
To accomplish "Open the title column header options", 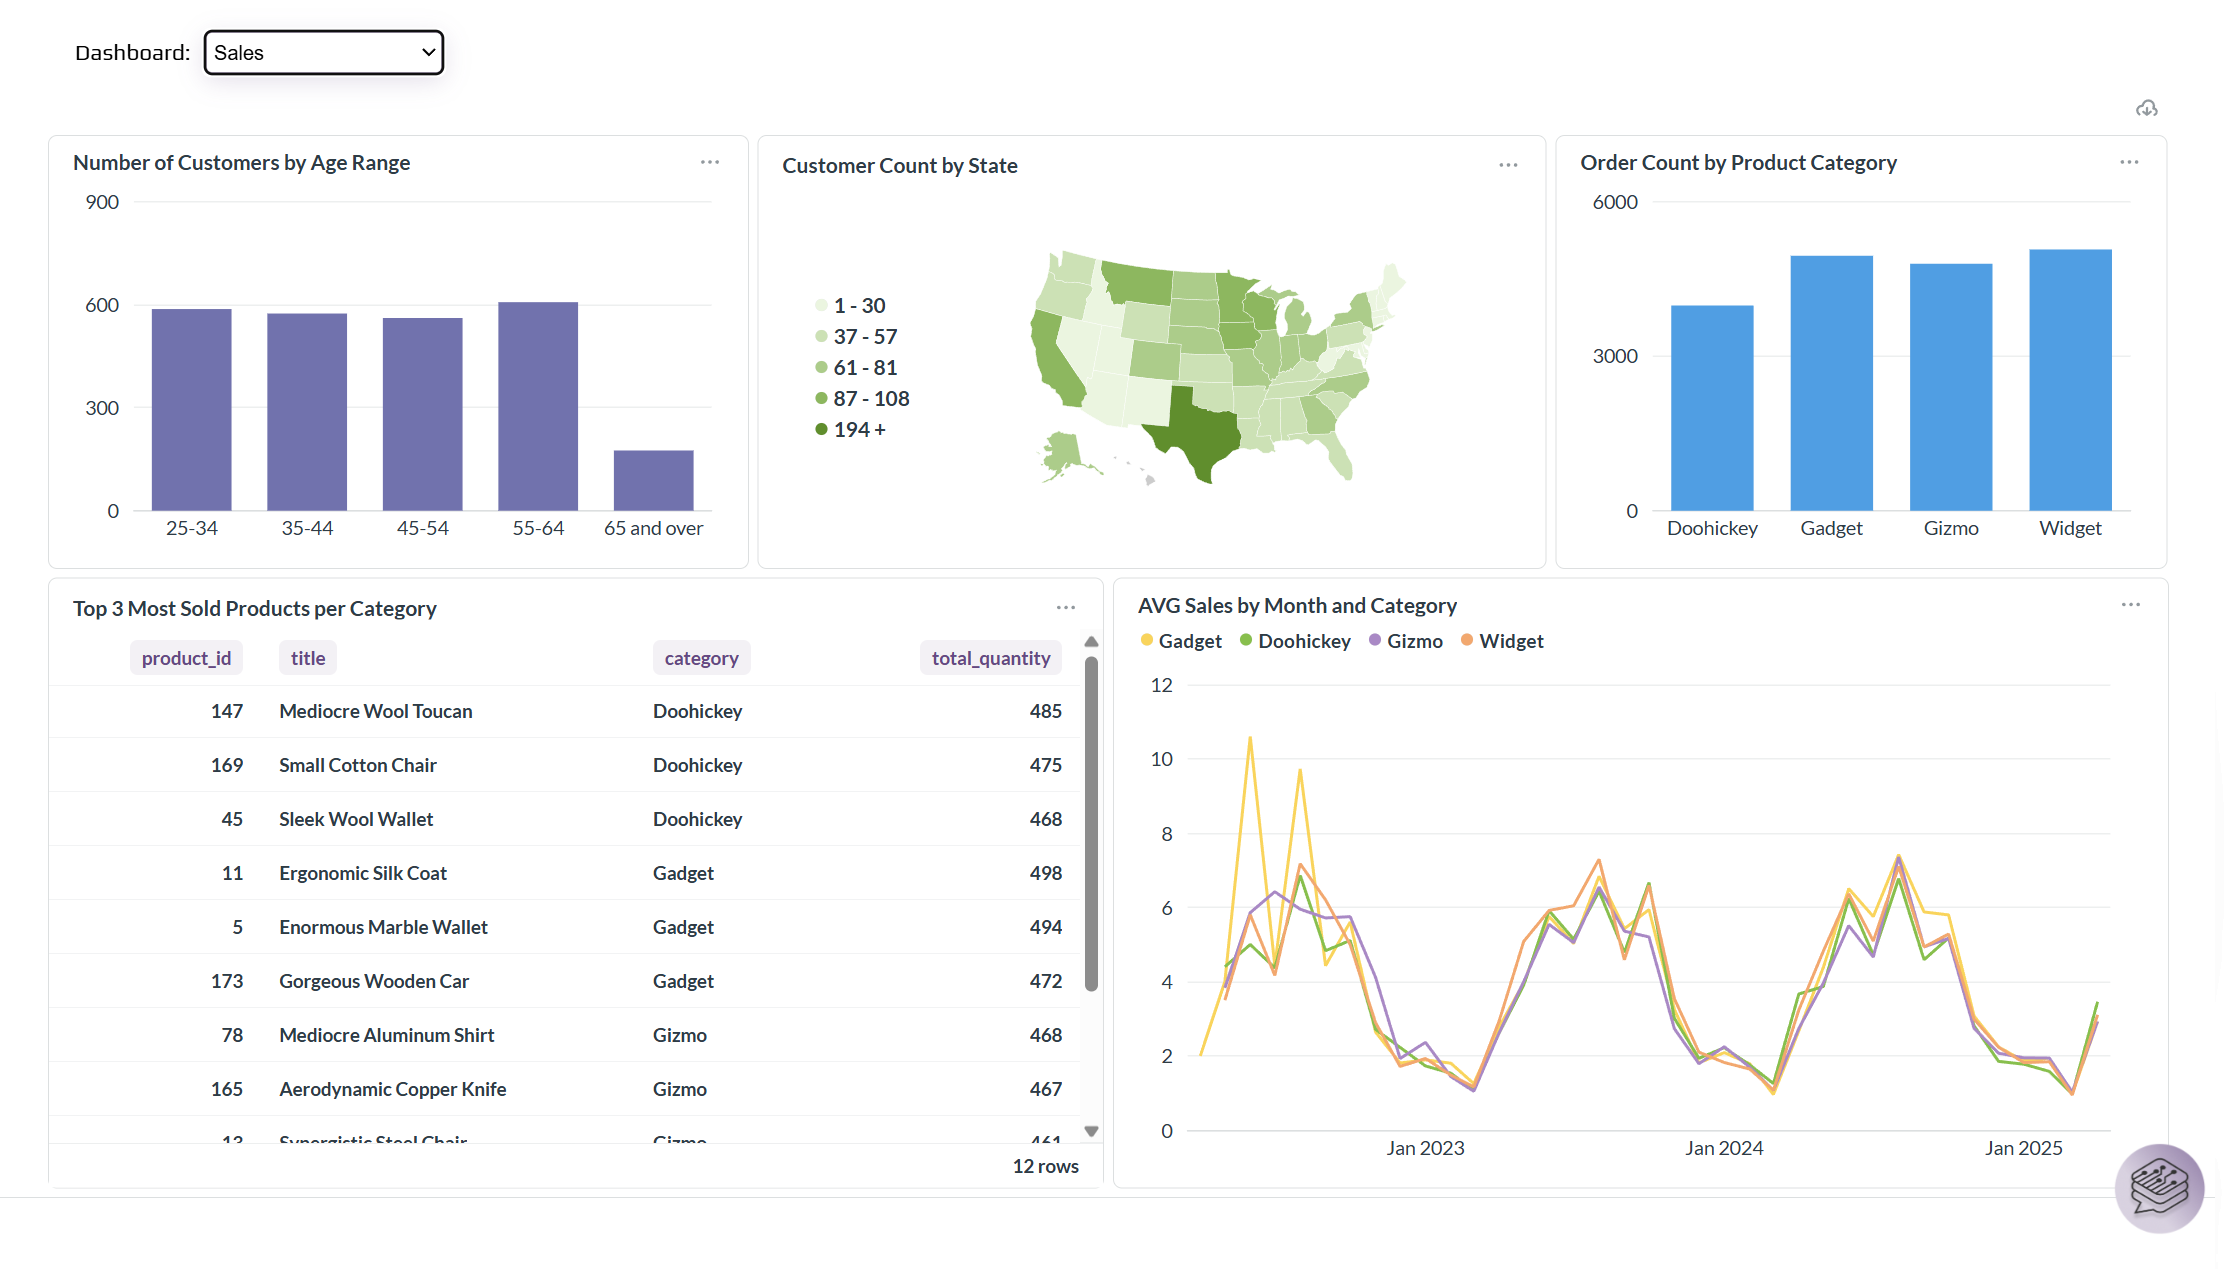I will tap(307, 657).
